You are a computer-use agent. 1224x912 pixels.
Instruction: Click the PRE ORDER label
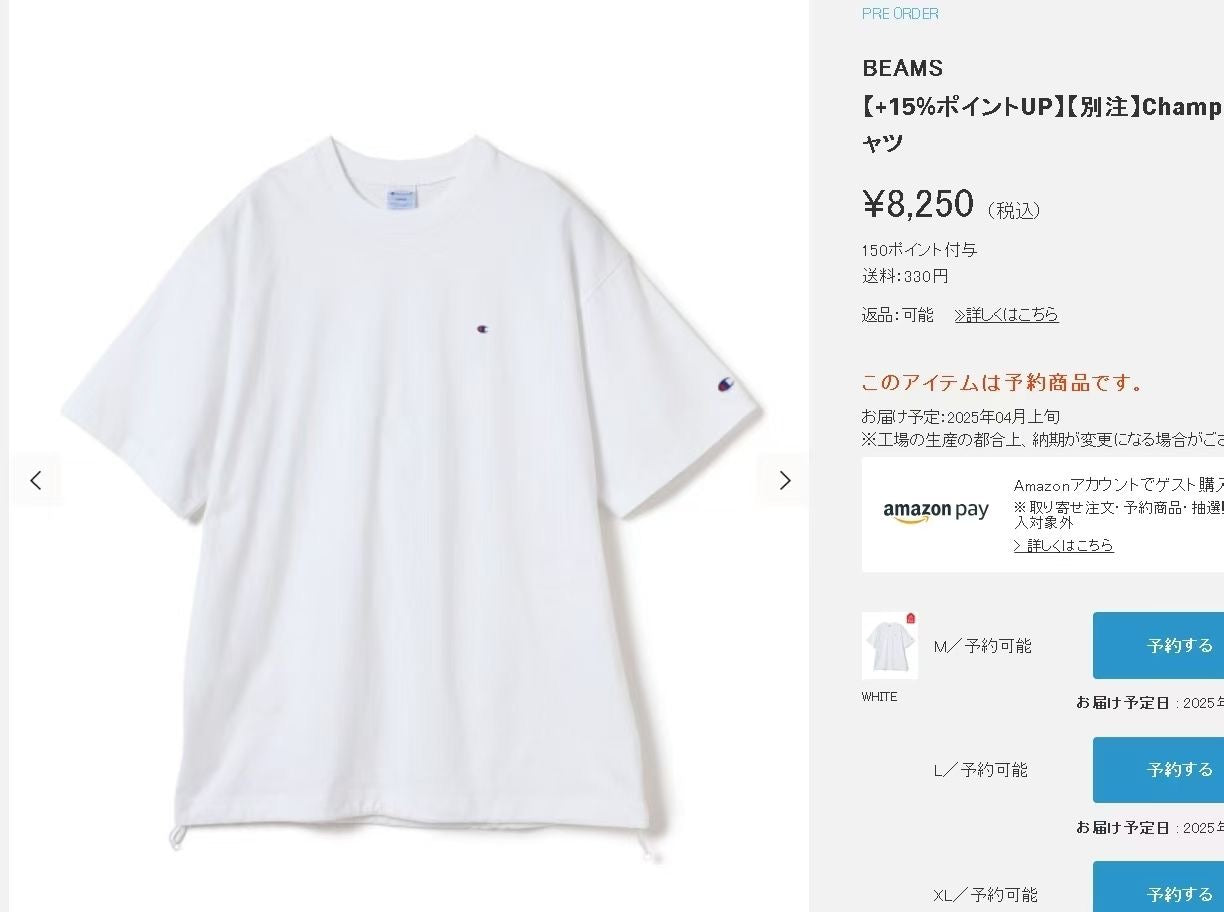pos(900,14)
